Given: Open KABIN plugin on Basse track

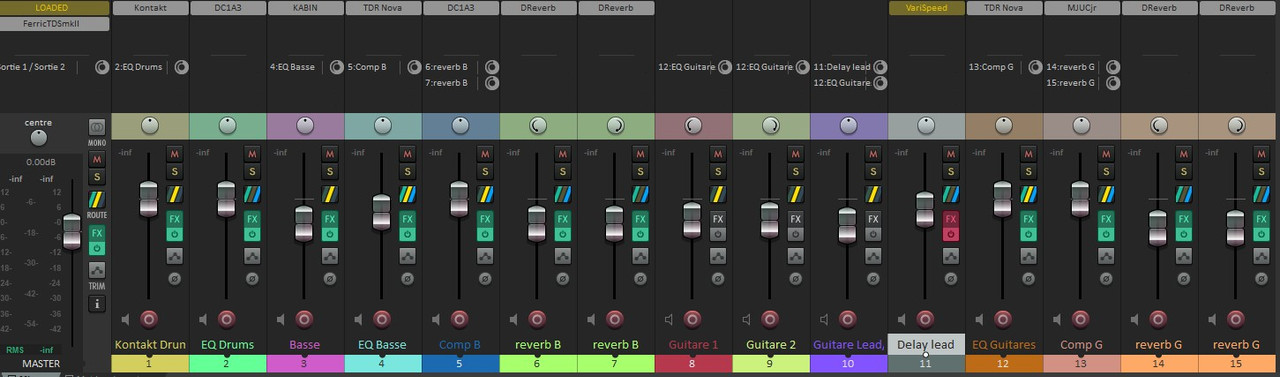Looking at the screenshot, I should tap(305, 8).
